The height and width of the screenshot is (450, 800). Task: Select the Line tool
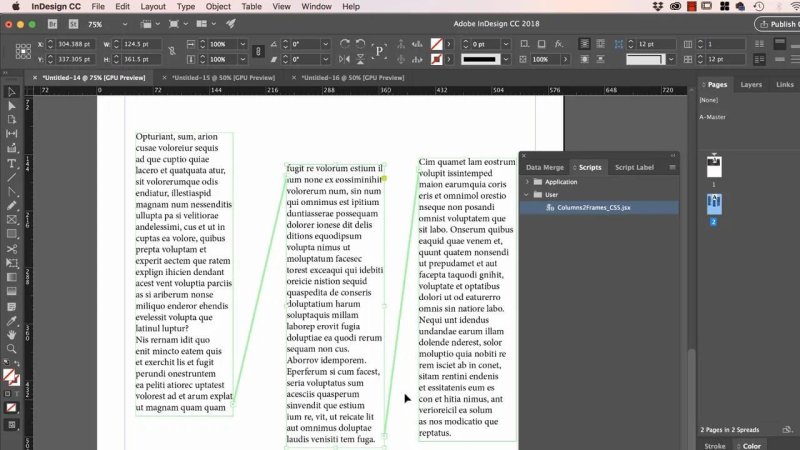coord(11,178)
